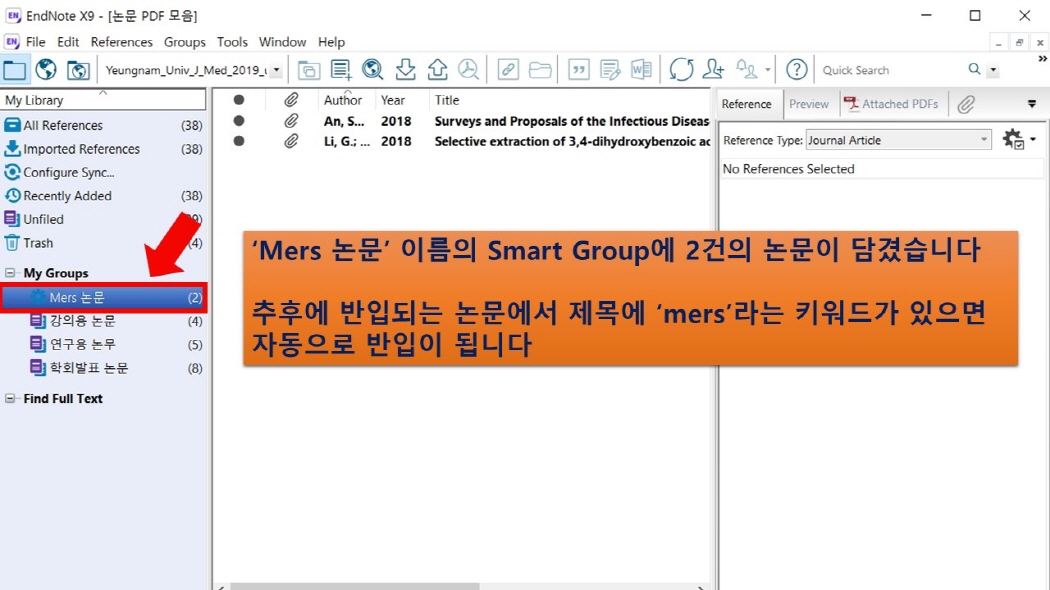1050x590 pixels.
Task: Expand the Activity Feed dropdown arrow
Action: pyautogui.click(x=767, y=70)
